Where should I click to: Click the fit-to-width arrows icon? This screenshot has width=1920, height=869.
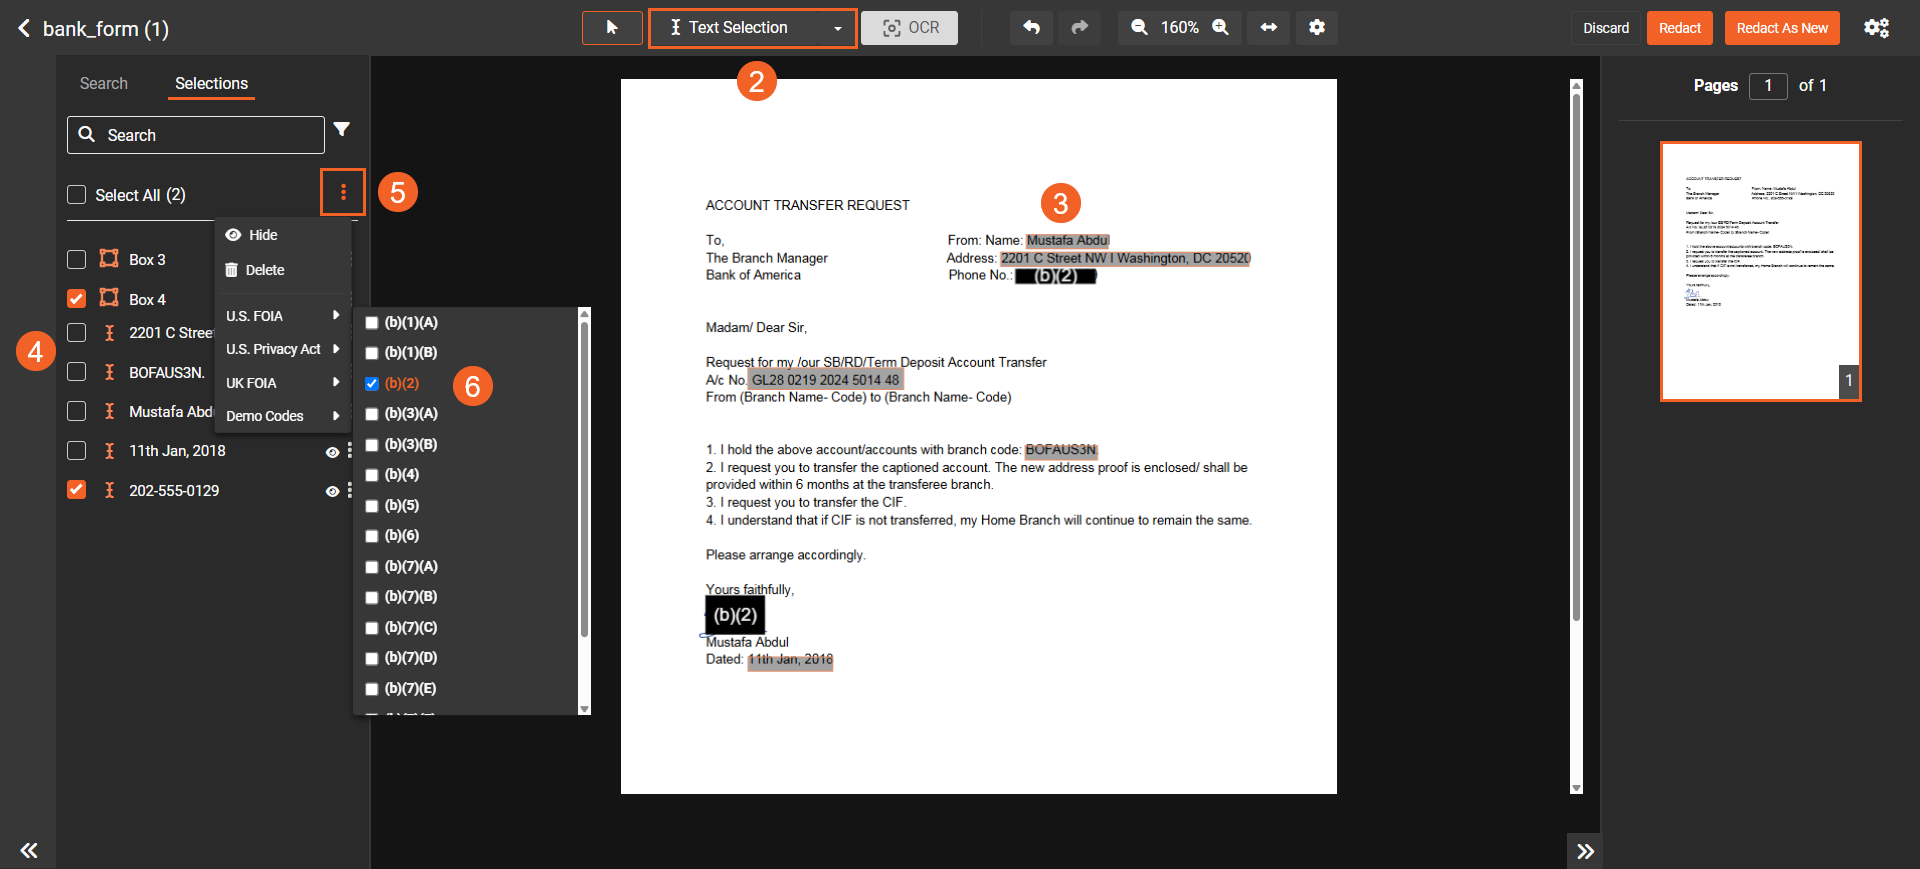point(1268,28)
